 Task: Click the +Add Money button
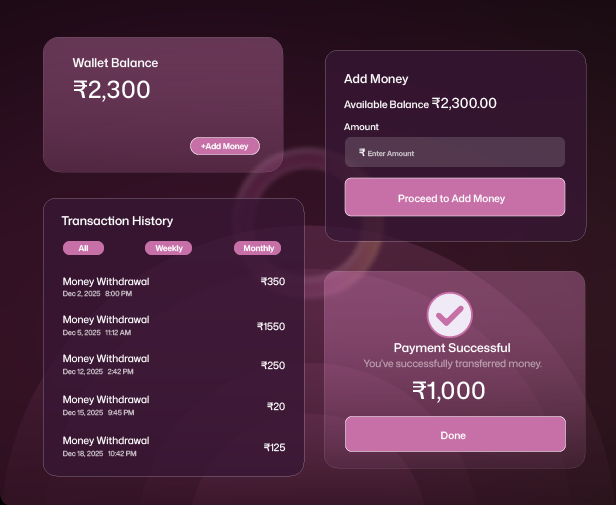(225, 146)
